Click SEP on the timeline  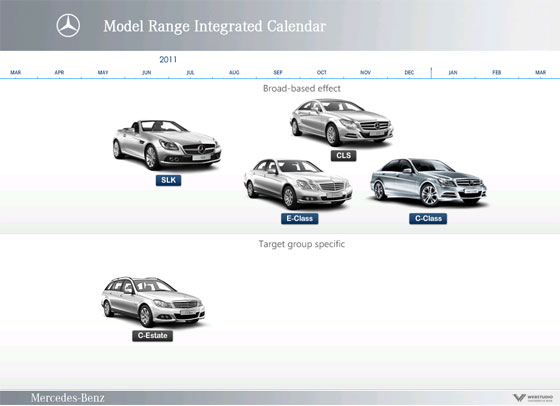[278, 72]
